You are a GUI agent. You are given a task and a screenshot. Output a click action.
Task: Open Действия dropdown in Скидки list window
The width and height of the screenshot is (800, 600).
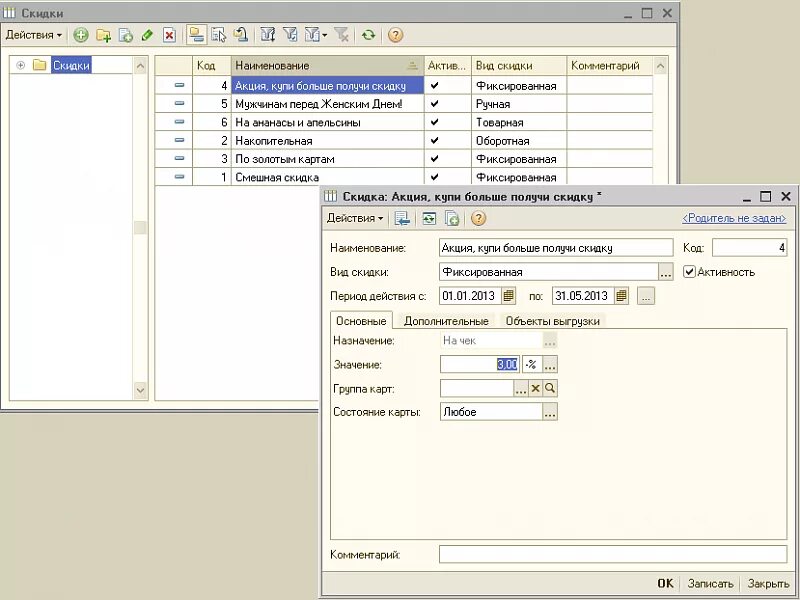pyautogui.click(x=34, y=35)
